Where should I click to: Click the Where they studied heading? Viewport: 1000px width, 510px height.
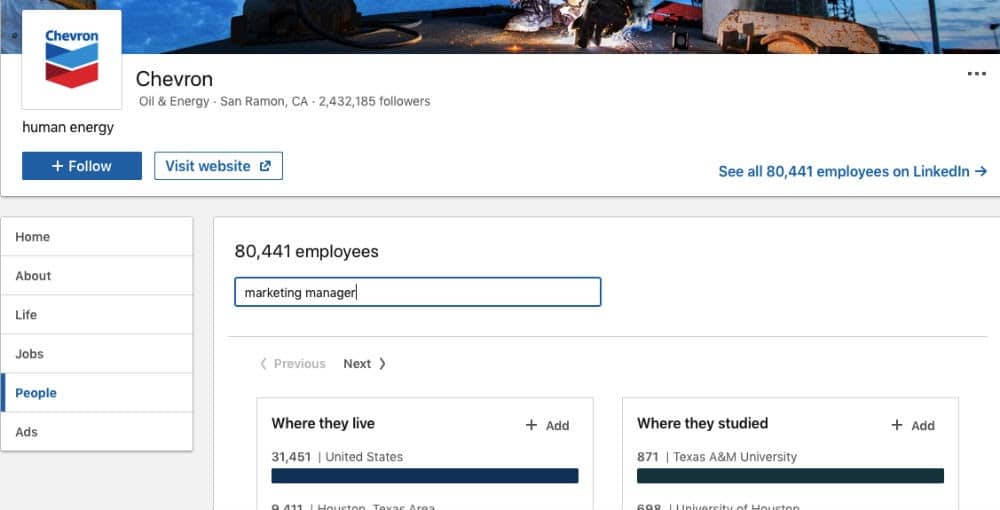point(702,423)
